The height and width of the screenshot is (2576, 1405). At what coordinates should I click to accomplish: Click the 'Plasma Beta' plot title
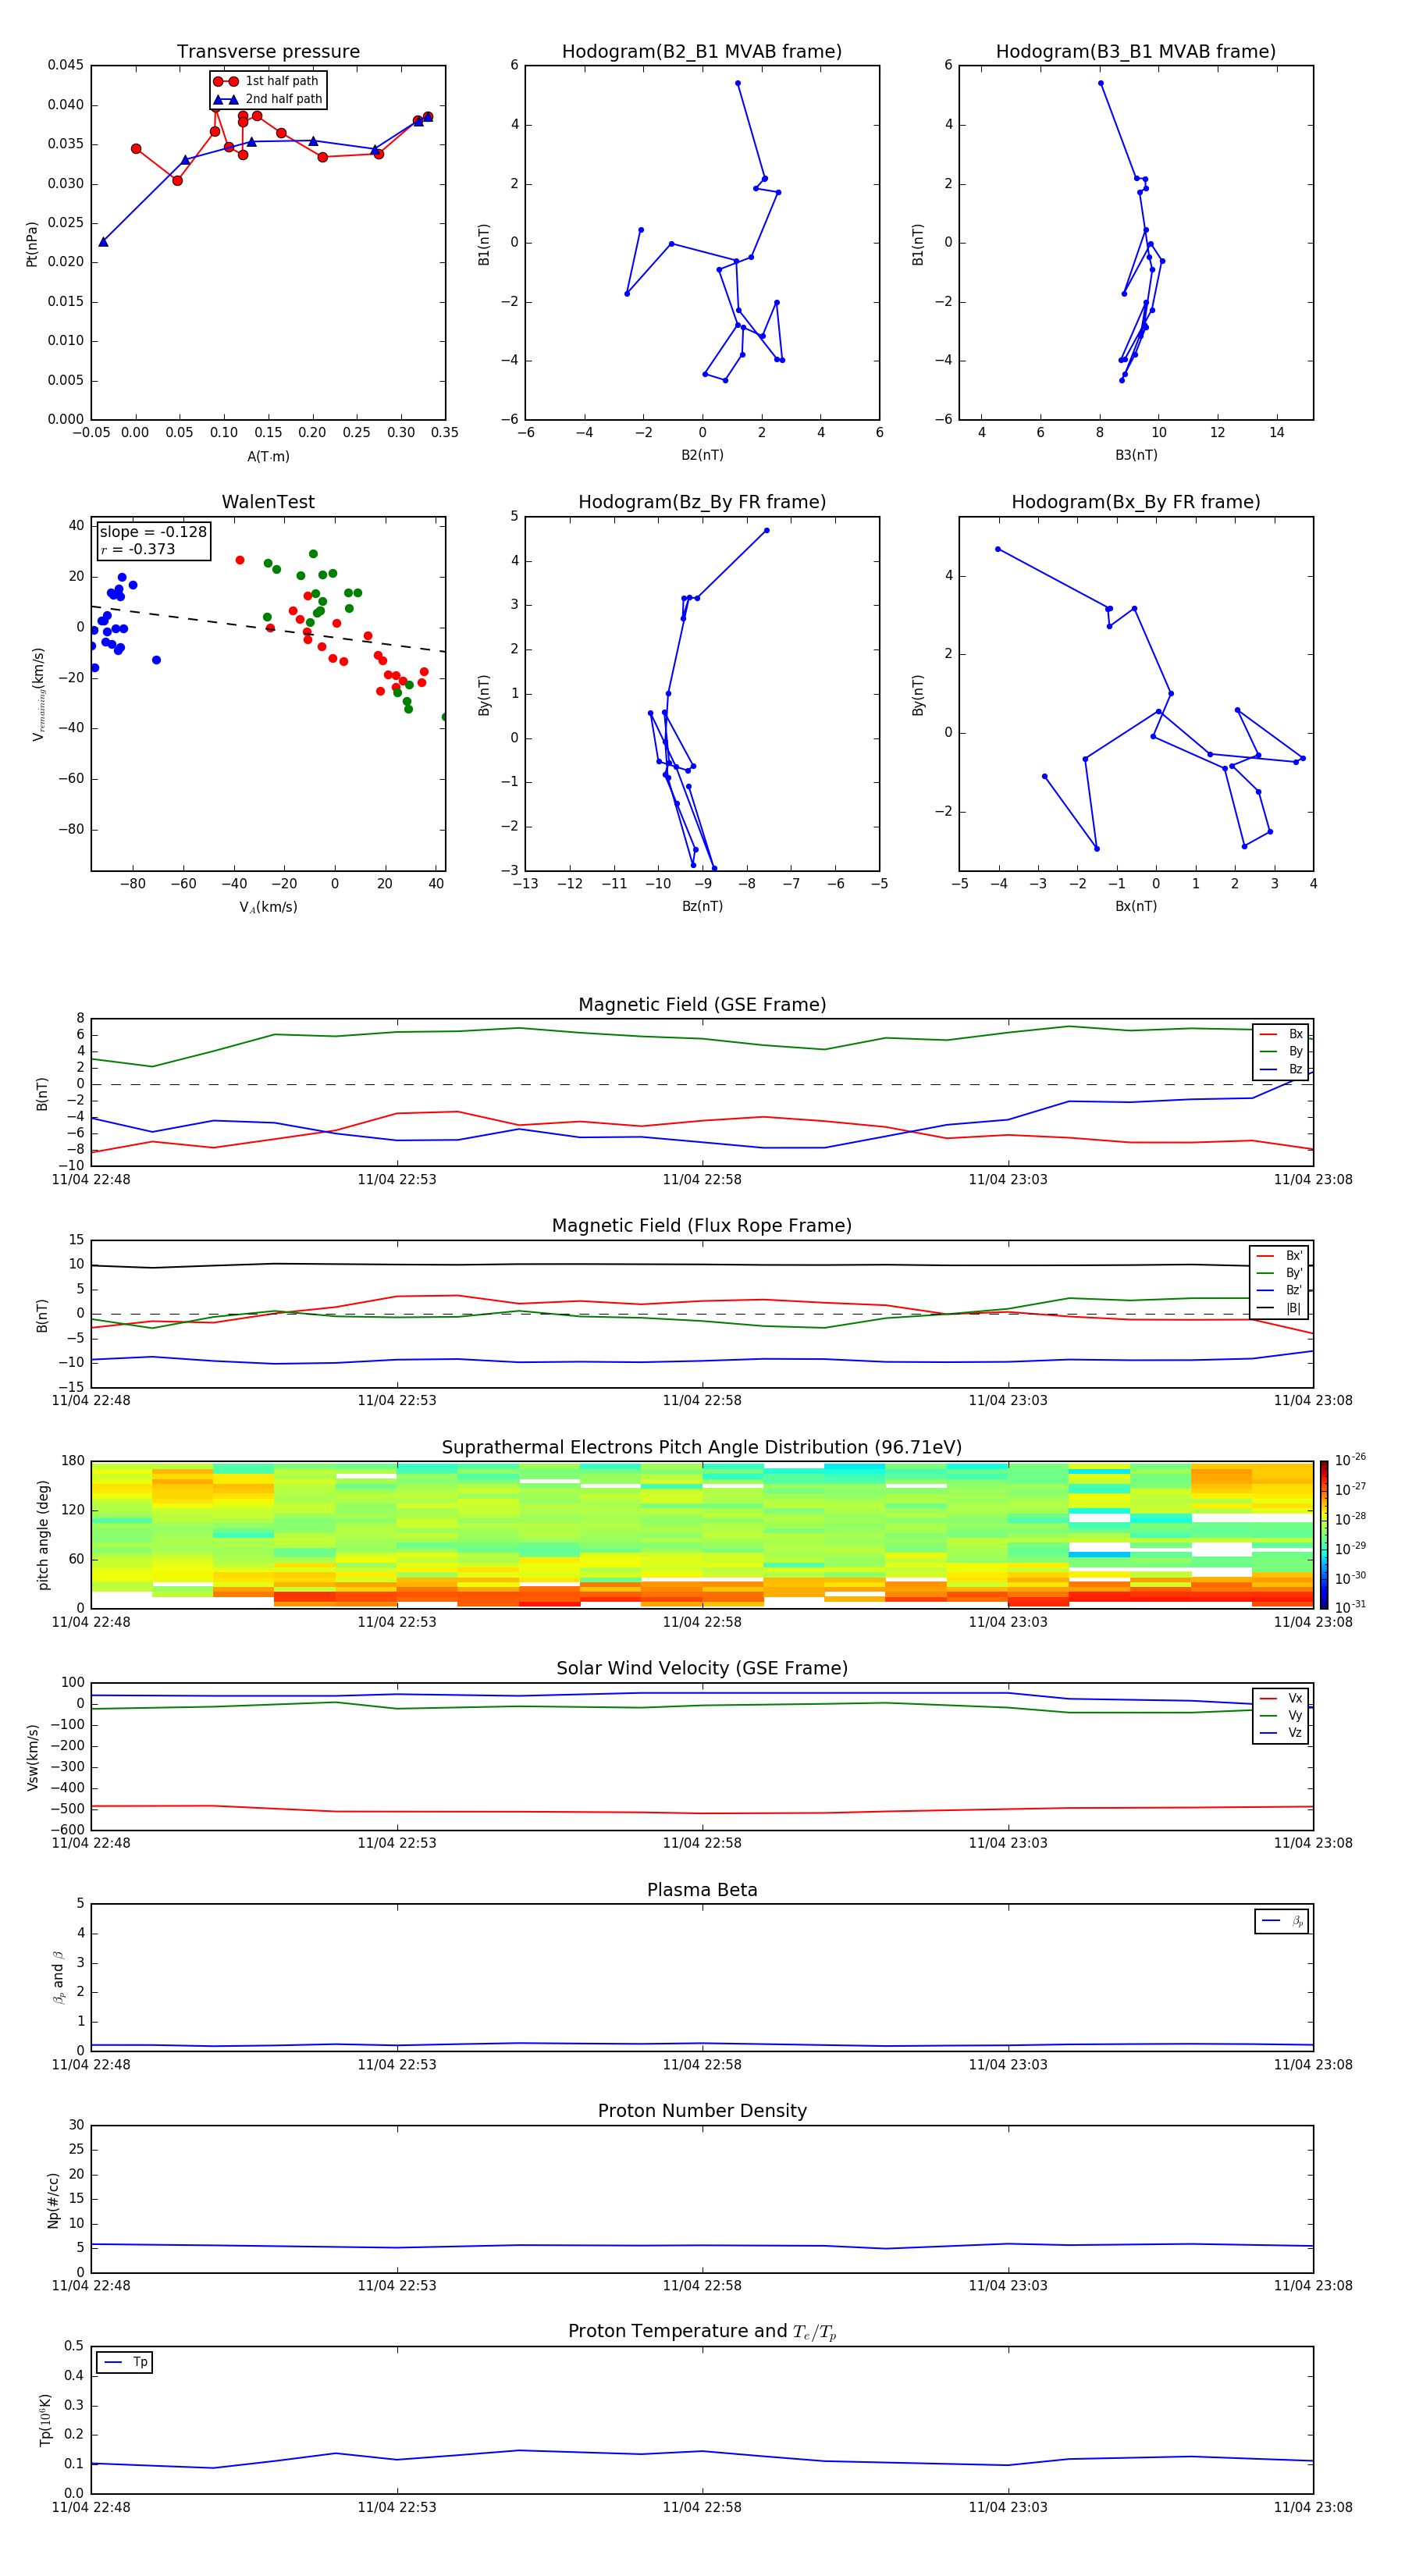pyautogui.click(x=702, y=1890)
